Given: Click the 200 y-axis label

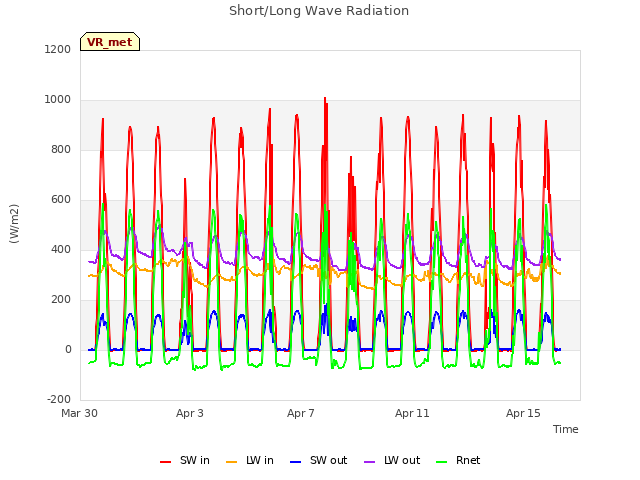Looking at the screenshot, I should point(61,300).
